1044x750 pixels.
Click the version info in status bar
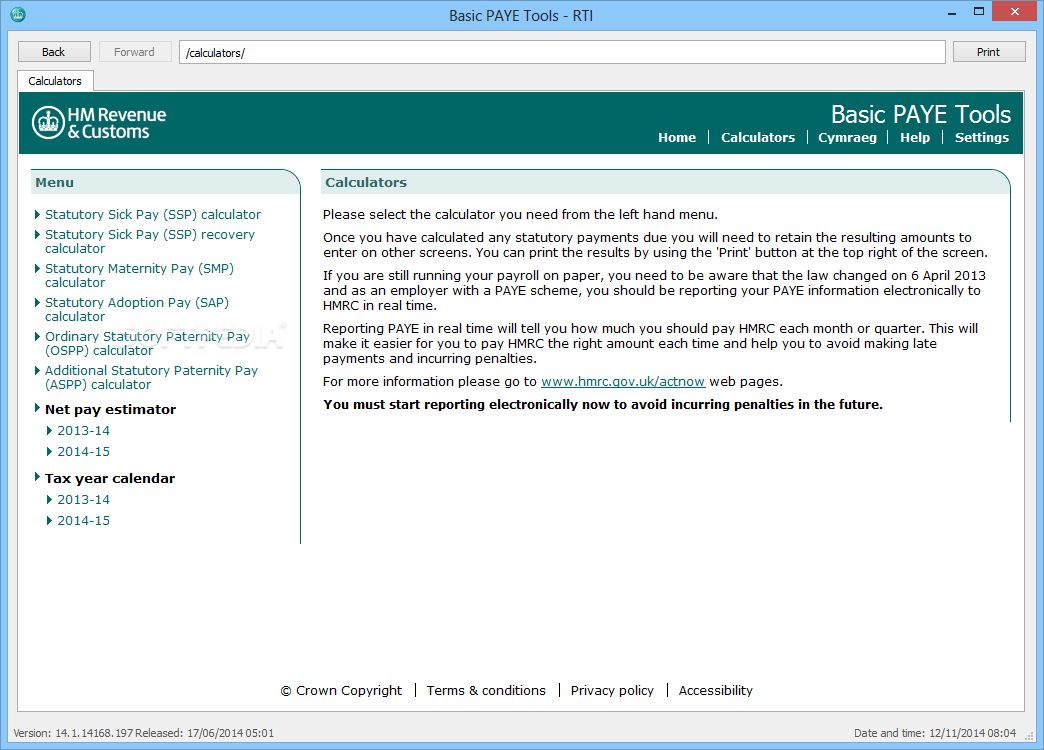pyautogui.click(x=144, y=733)
